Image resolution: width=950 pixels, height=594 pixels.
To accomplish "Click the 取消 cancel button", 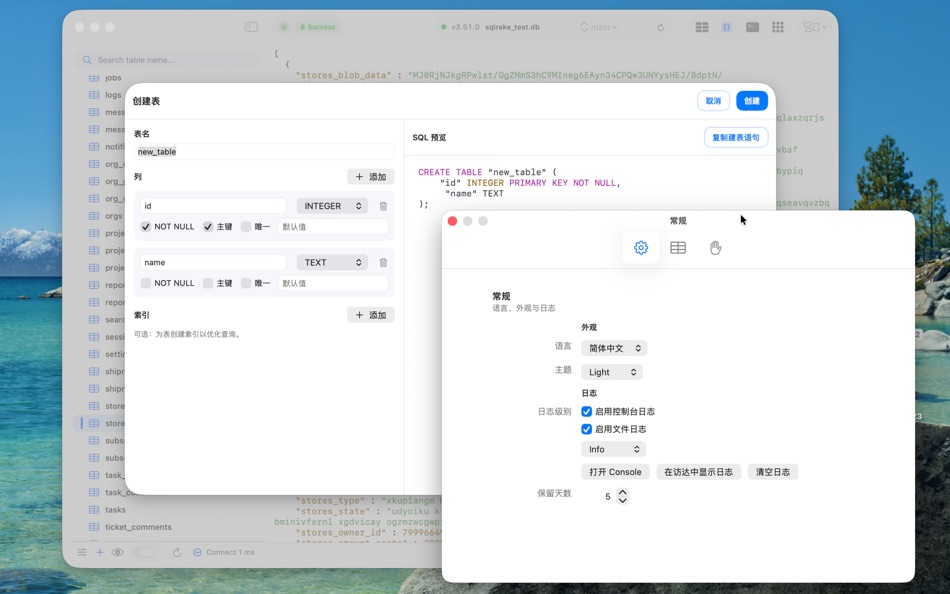I will coord(713,101).
